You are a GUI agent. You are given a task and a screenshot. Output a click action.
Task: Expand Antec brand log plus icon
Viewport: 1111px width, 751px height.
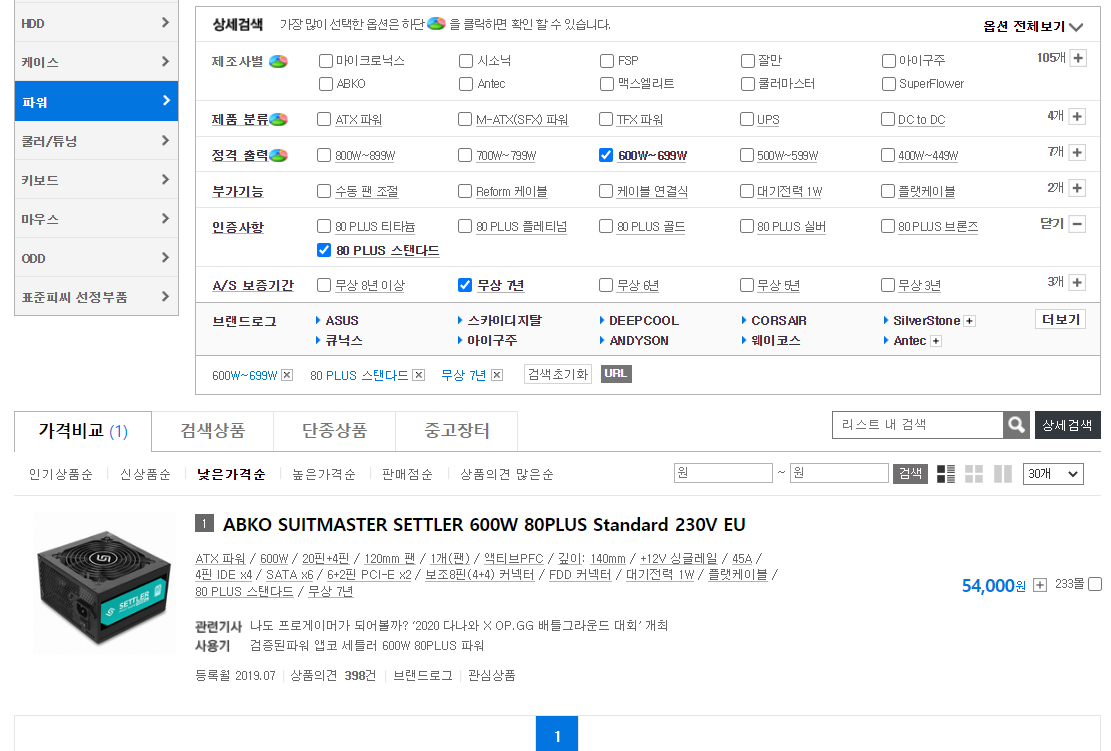point(935,341)
